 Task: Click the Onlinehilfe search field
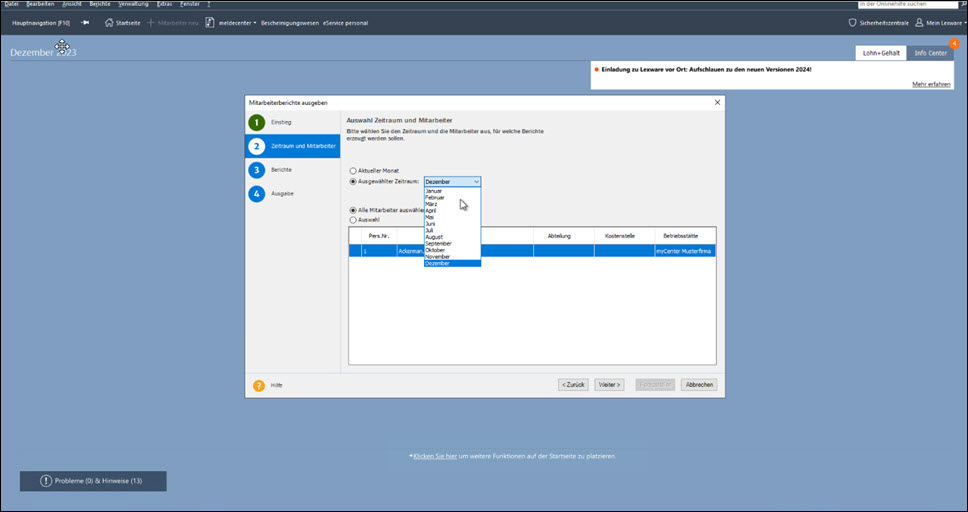coord(906,5)
